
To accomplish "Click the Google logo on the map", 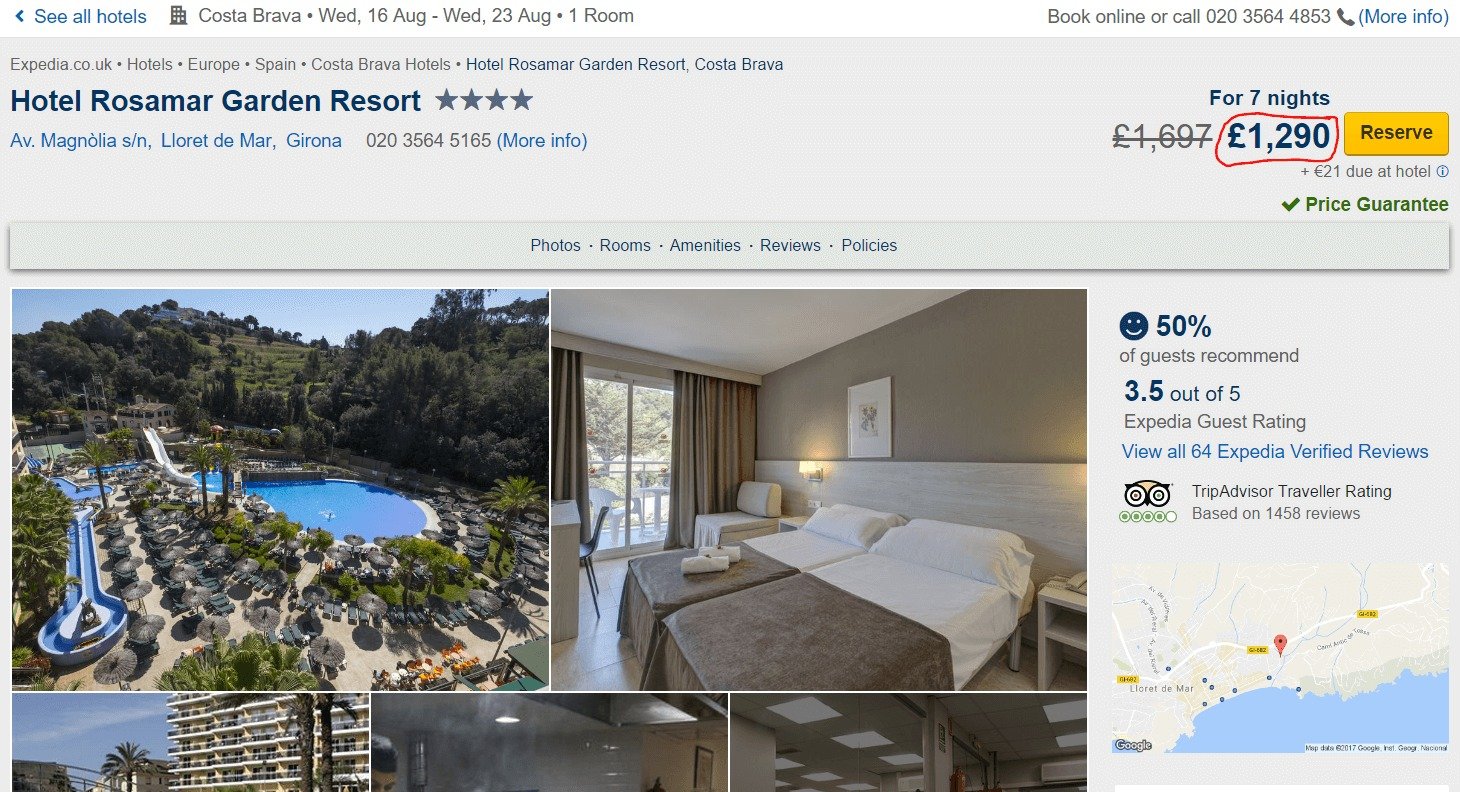I will click(1133, 745).
